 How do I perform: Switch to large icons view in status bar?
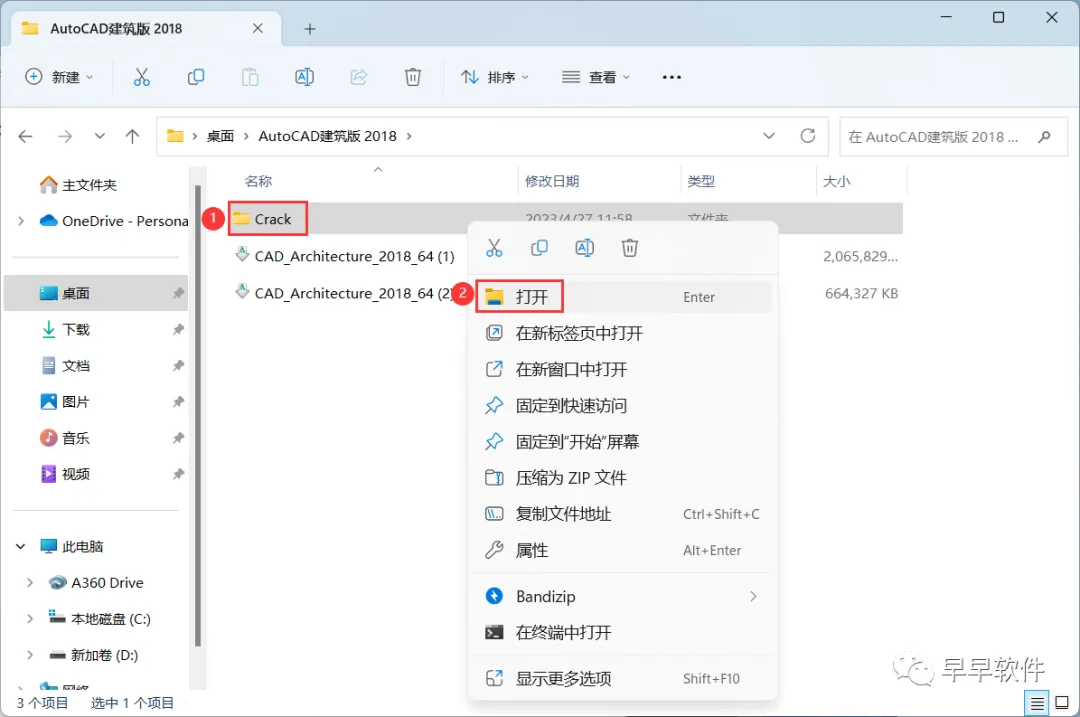coord(1062,703)
